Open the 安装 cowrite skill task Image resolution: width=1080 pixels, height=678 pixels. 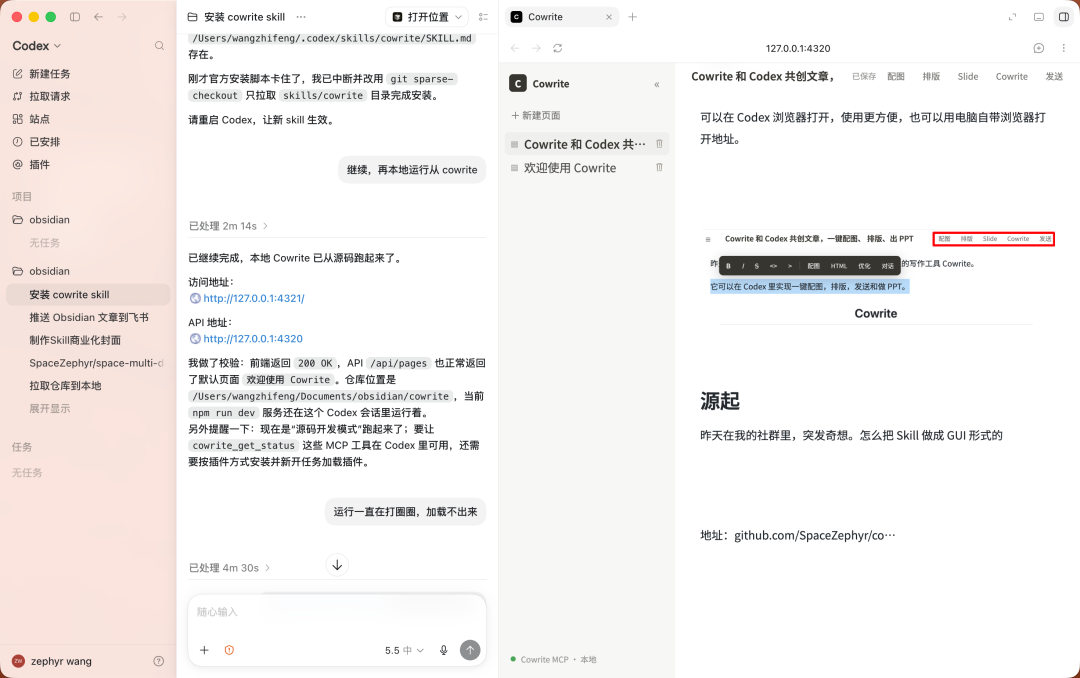tap(88, 295)
